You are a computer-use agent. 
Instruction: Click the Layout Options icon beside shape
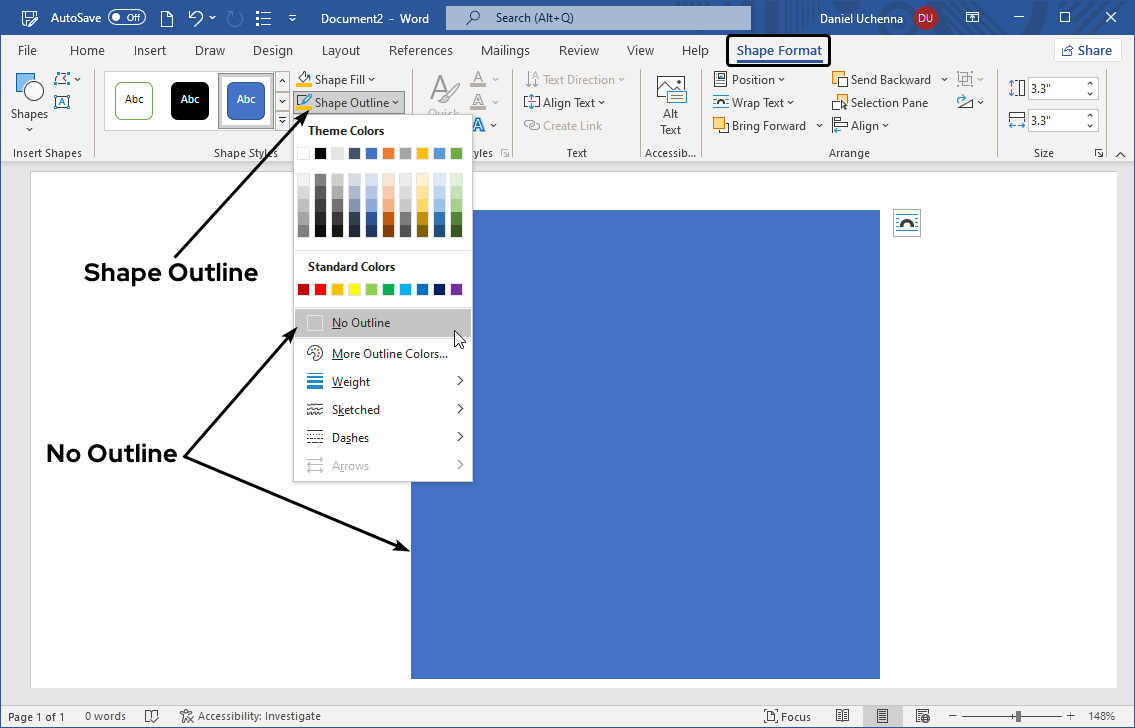[x=906, y=223]
